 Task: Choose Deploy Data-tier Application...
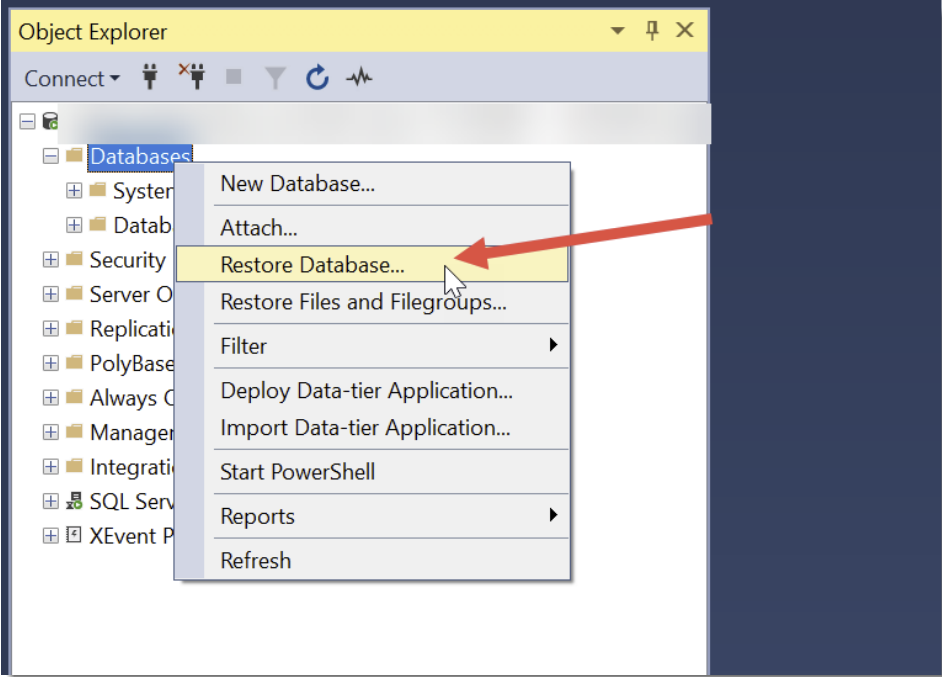click(x=372, y=391)
